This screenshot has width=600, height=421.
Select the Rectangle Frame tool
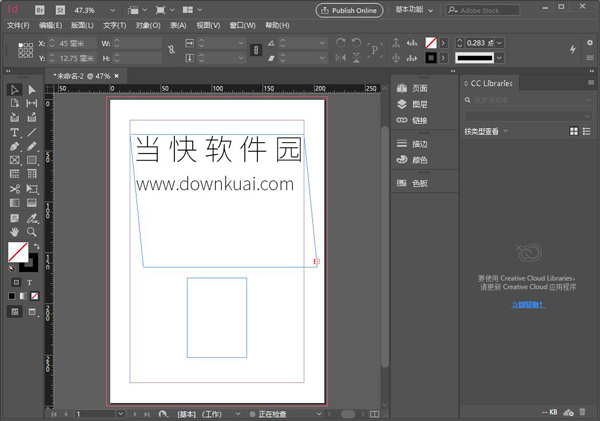(x=15, y=160)
